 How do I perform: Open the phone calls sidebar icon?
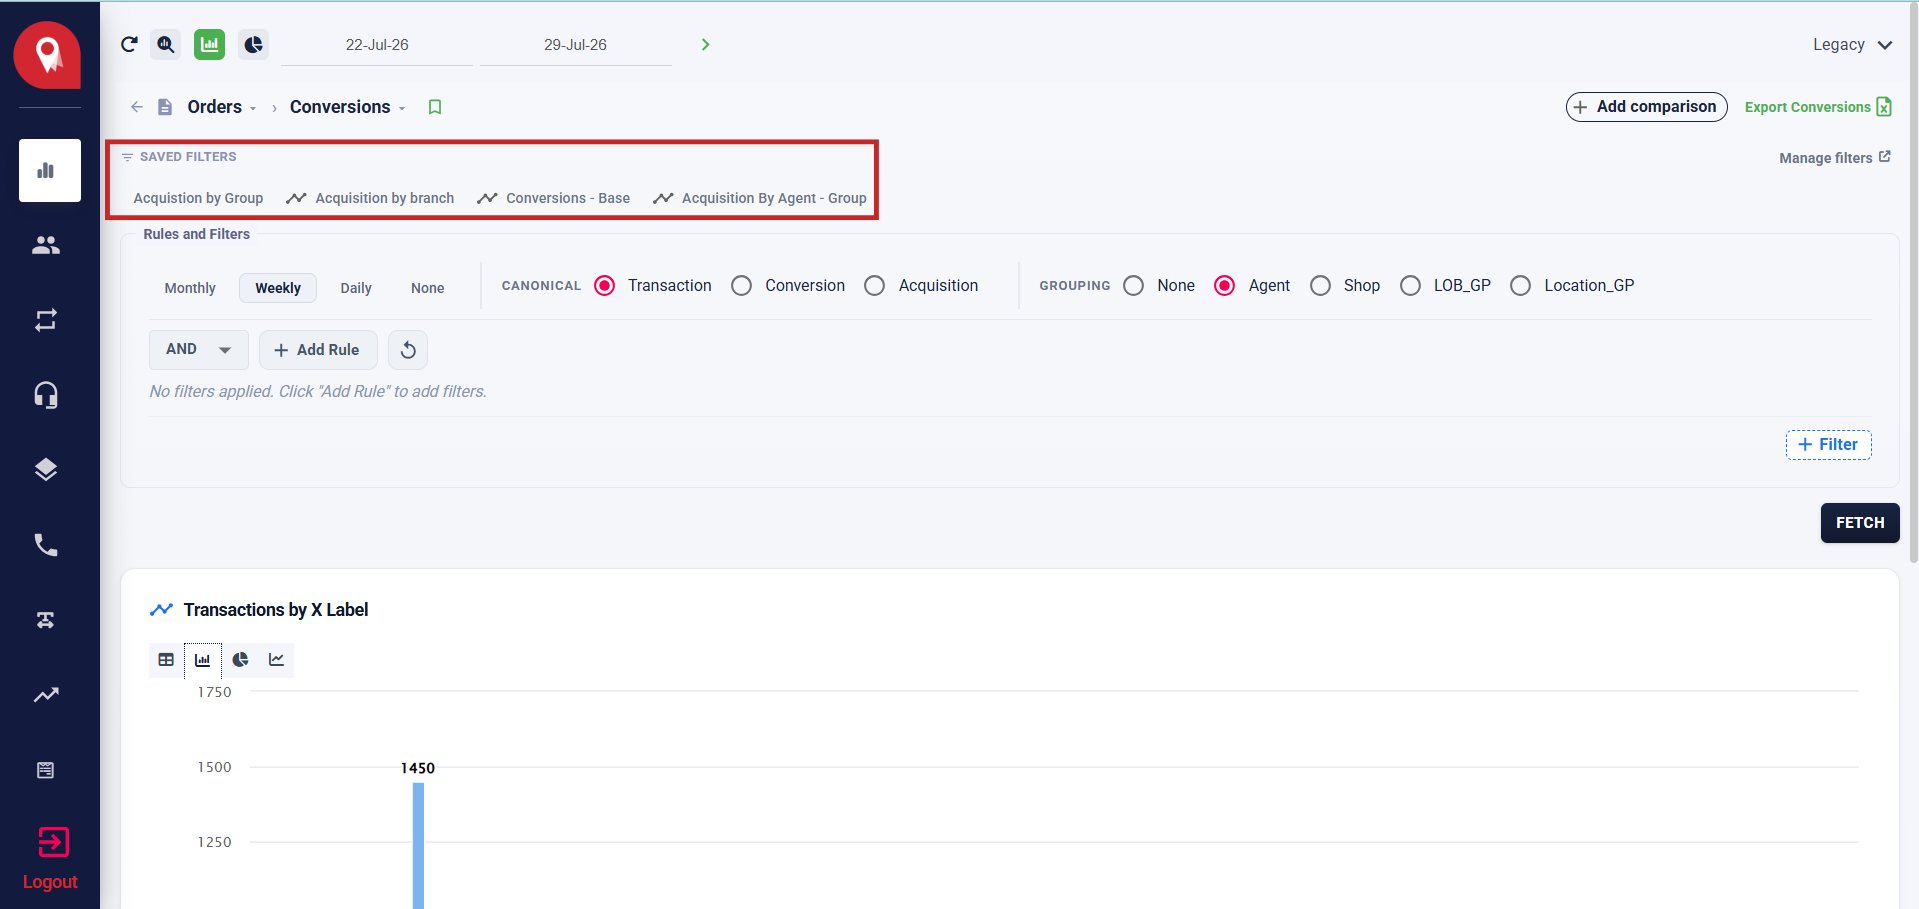tap(46, 545)
